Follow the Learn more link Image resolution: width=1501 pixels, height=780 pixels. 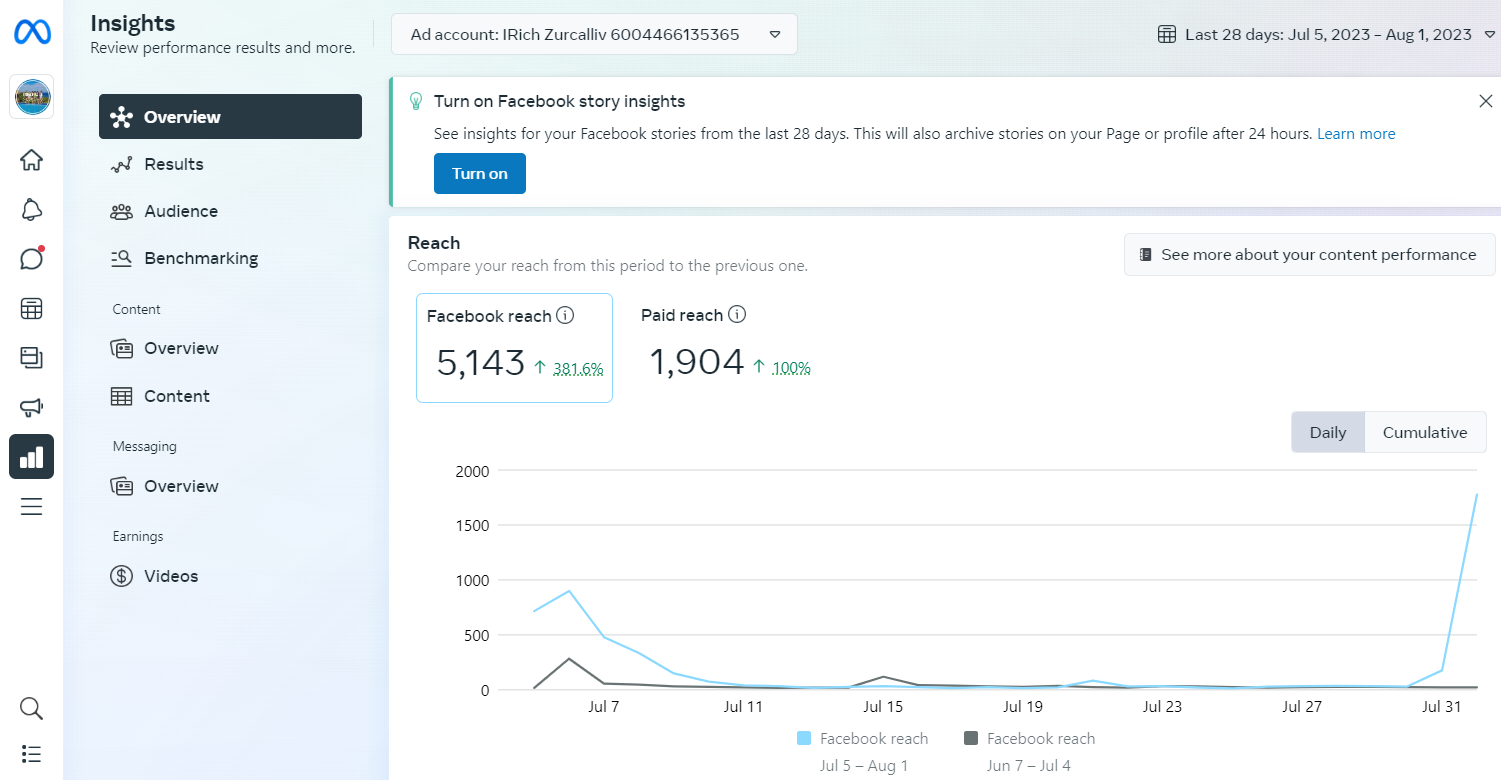(1355, 134)
